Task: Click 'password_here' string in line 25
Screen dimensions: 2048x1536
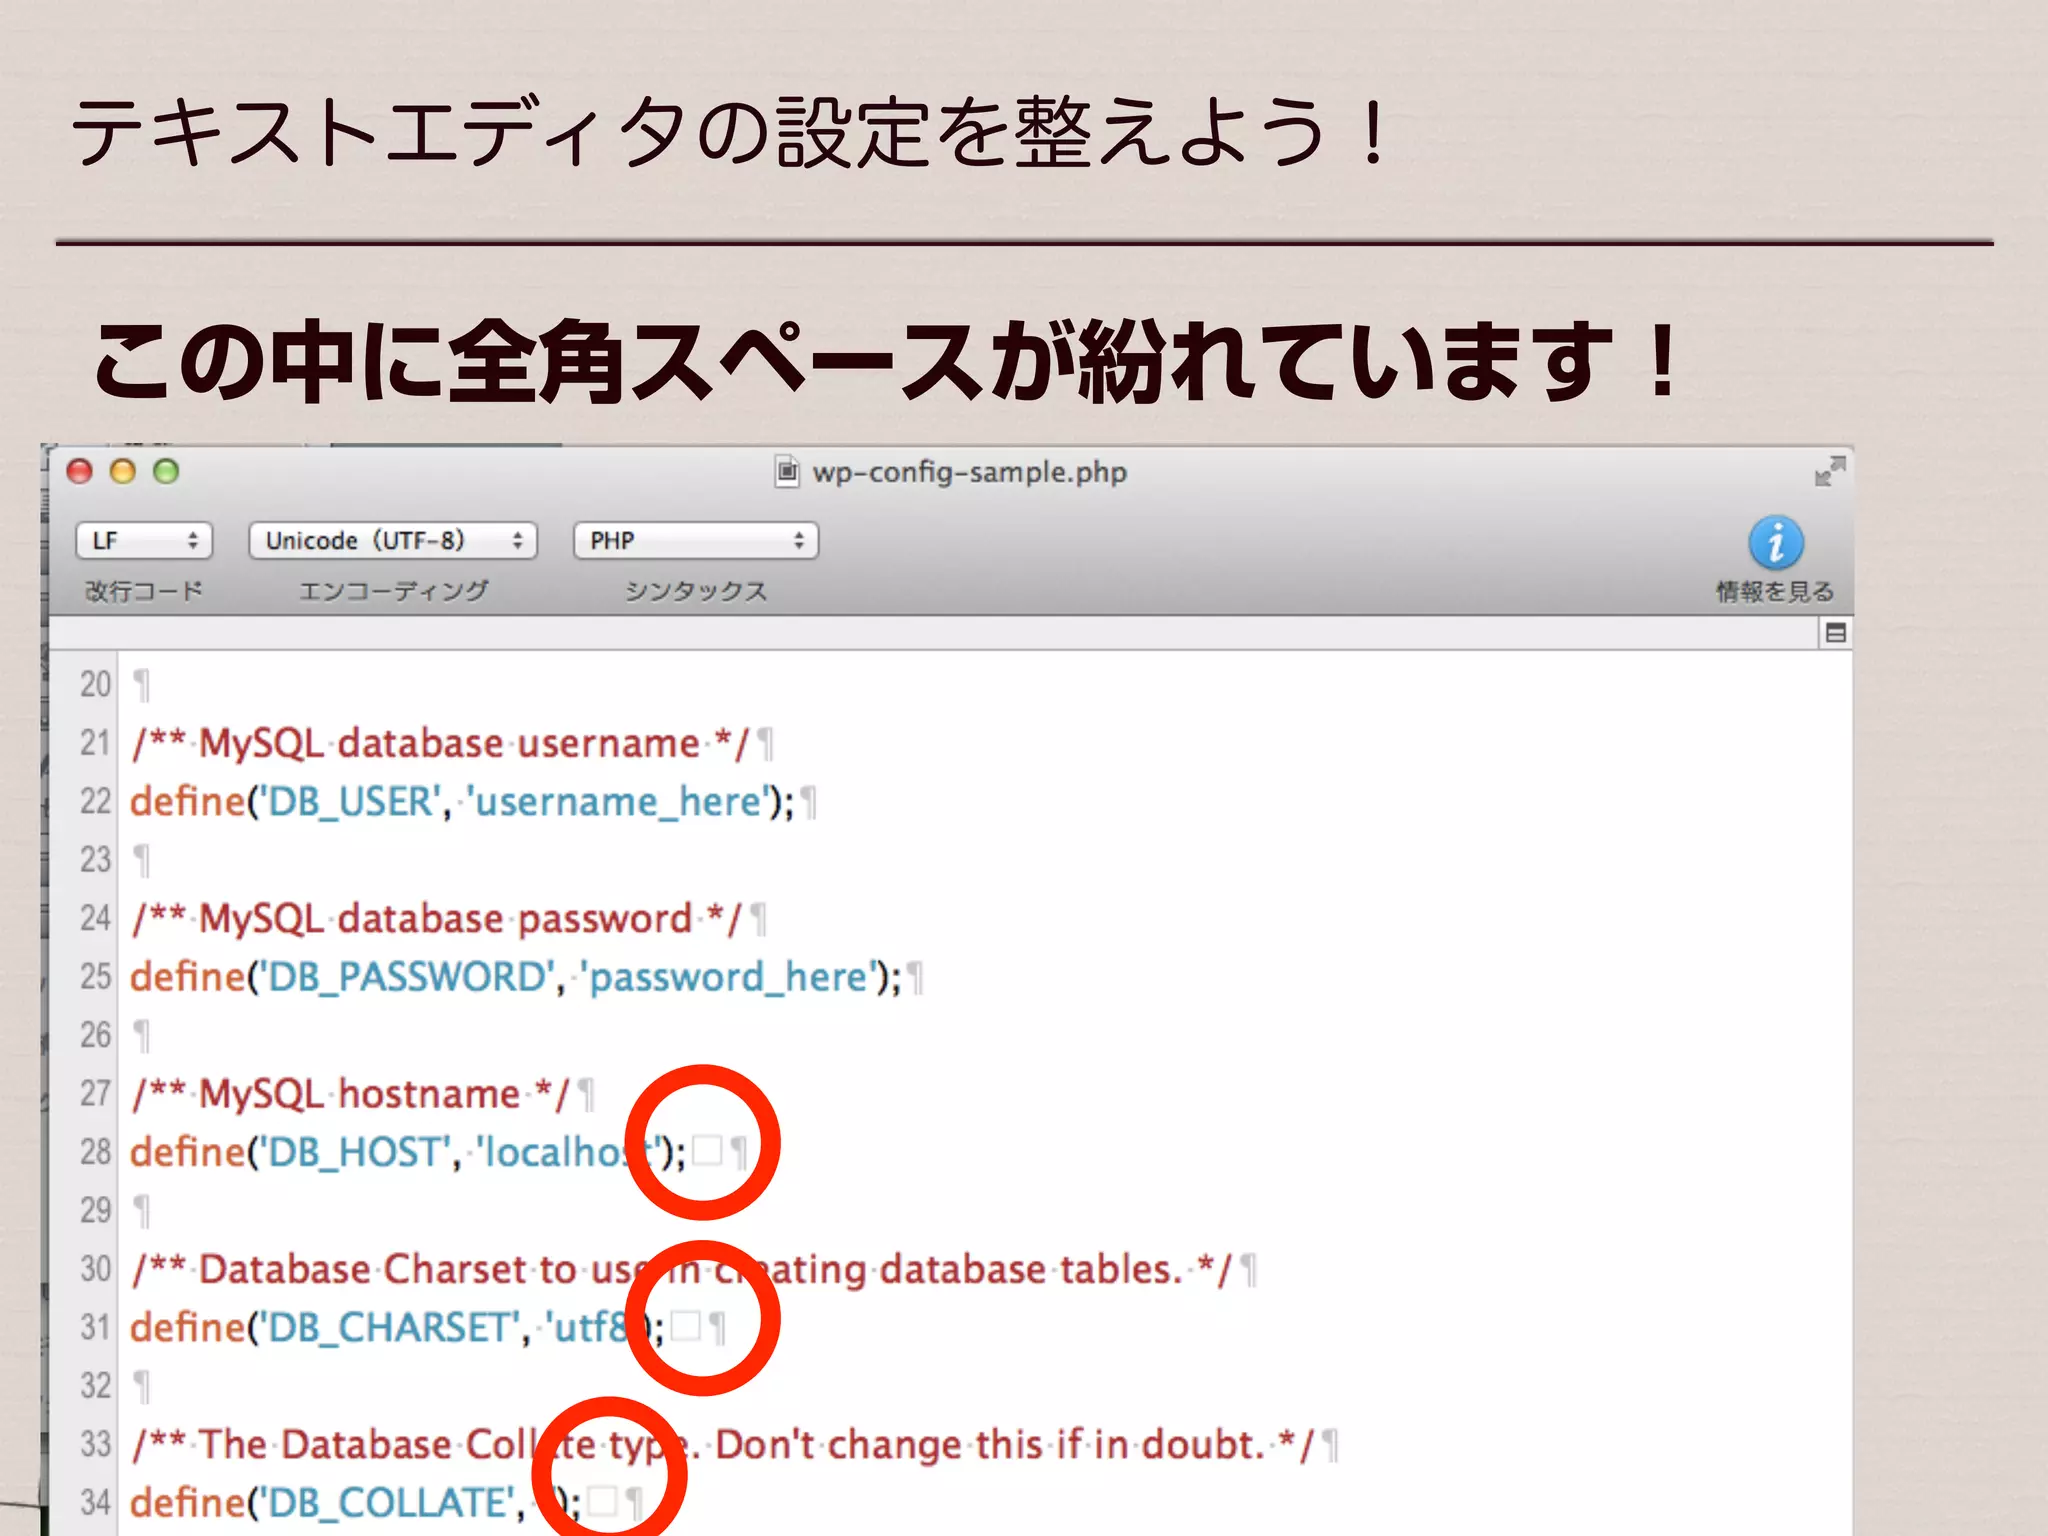Action: [x=729, y=977]
